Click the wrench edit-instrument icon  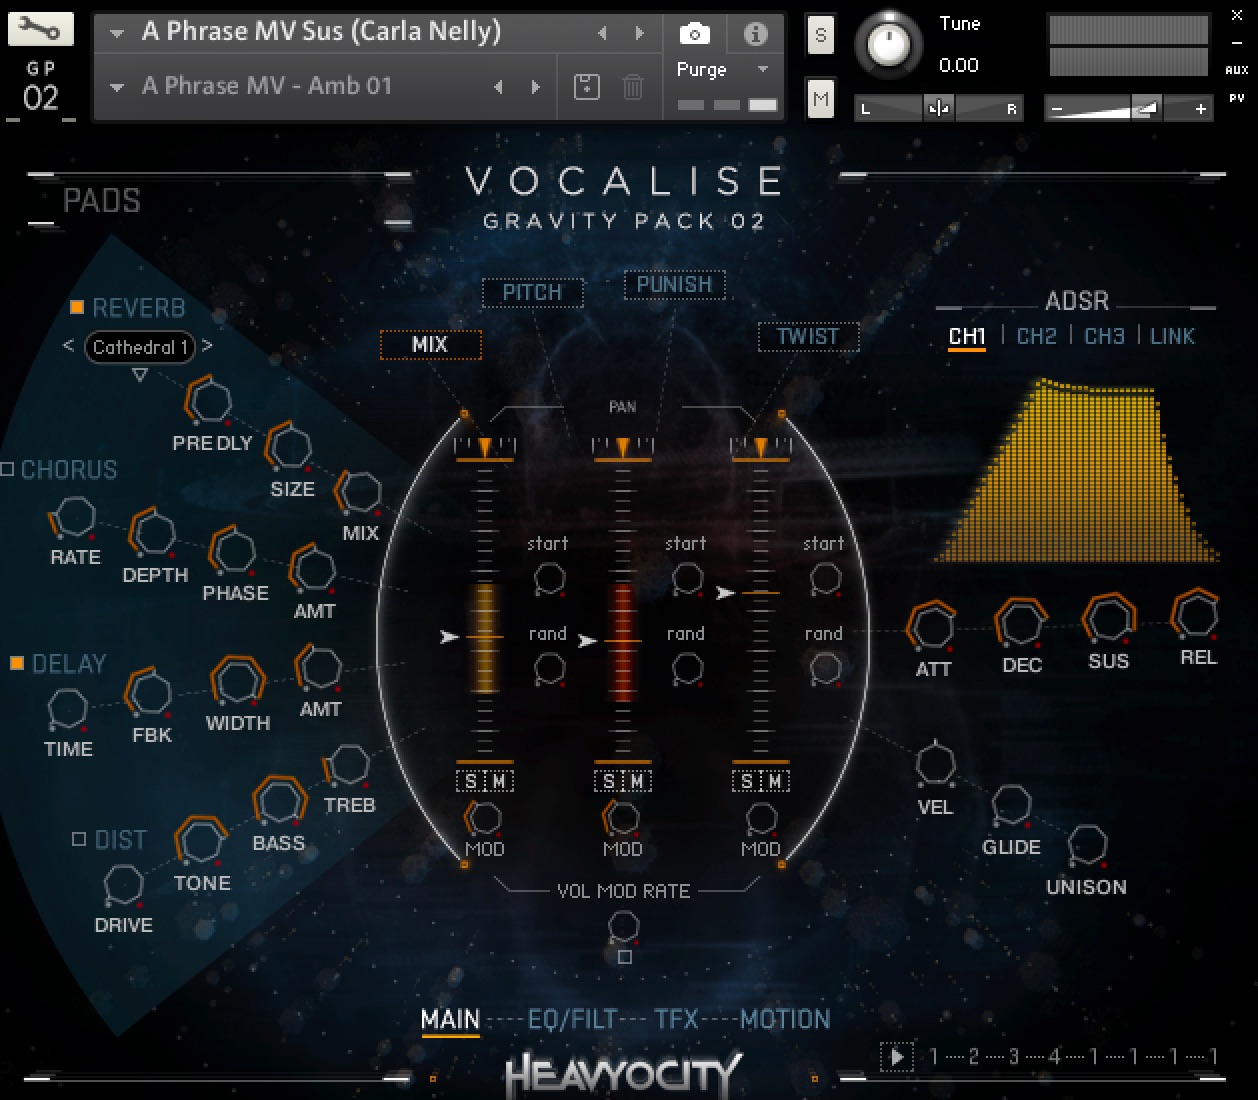coord(40,29)
